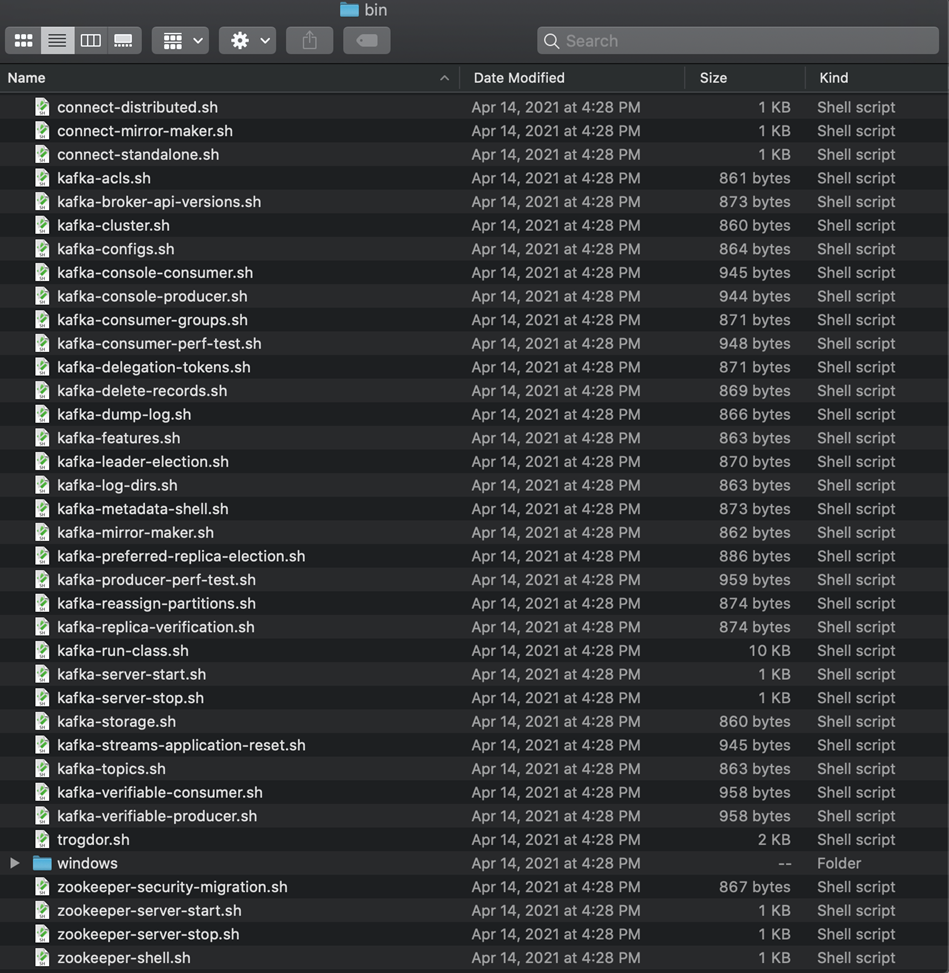Click the 2 KB size of trogdor.sh
Viewport: 949px width, 973px height.
(774, 840)
